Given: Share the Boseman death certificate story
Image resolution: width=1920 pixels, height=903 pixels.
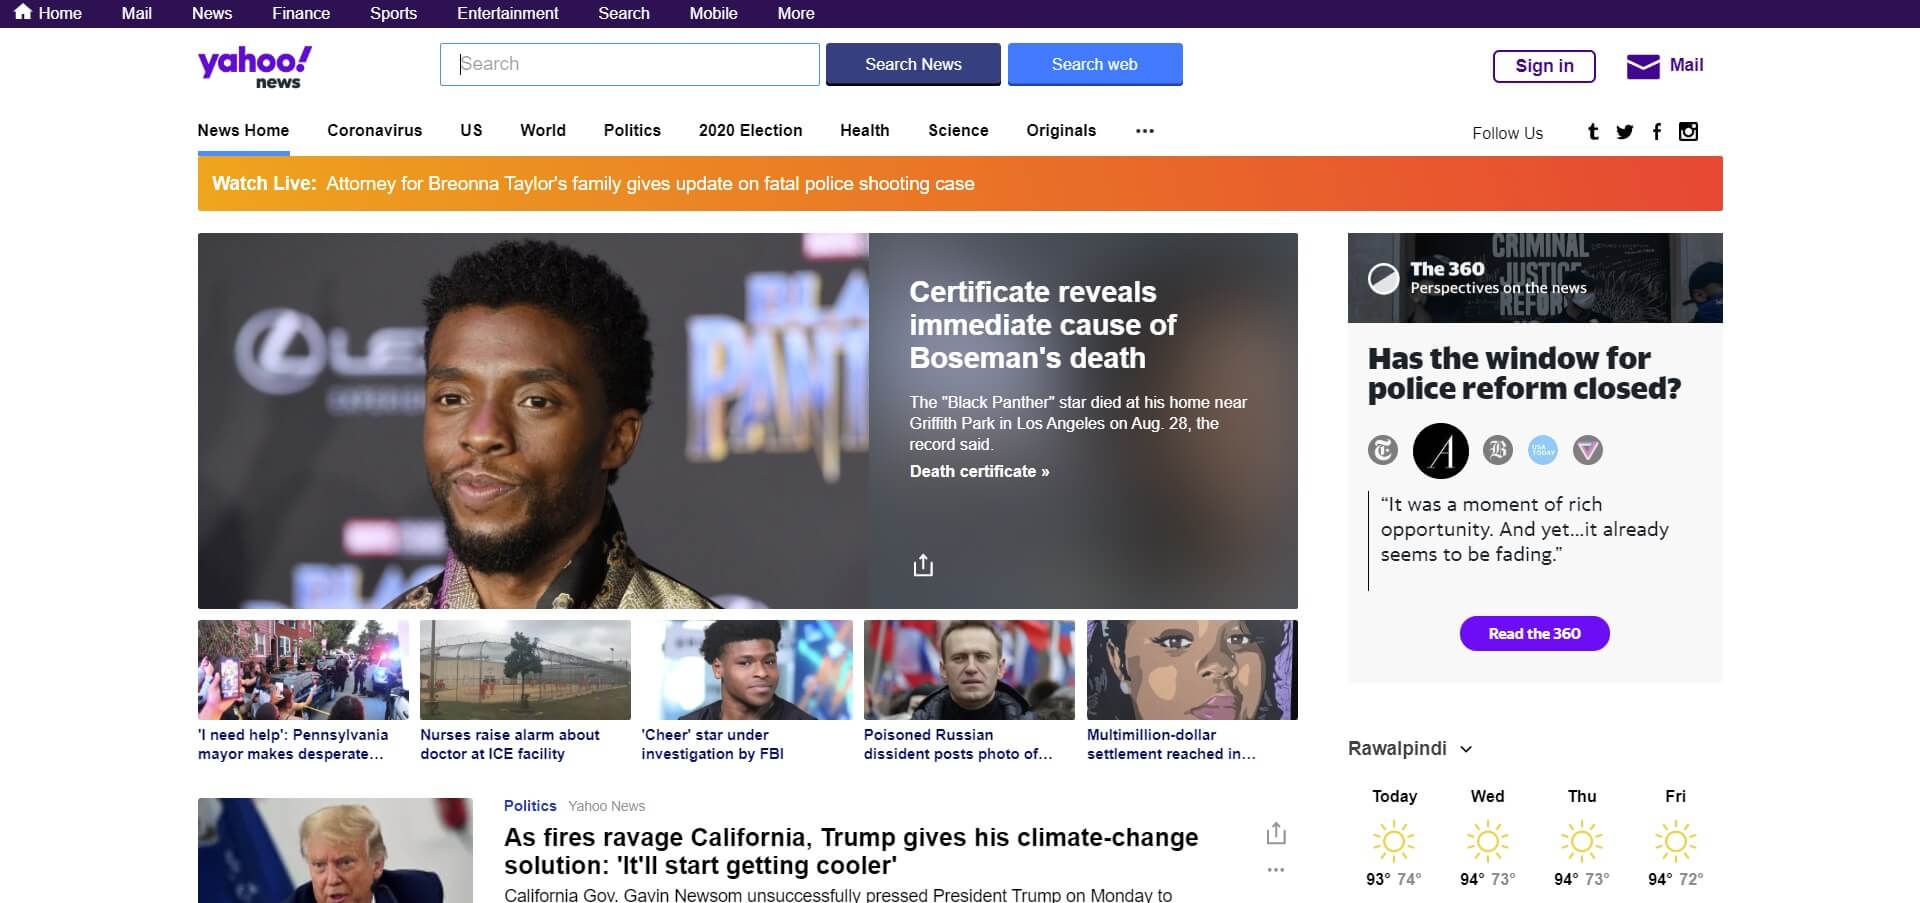Looking at the screenshot, I should (923, 565).
